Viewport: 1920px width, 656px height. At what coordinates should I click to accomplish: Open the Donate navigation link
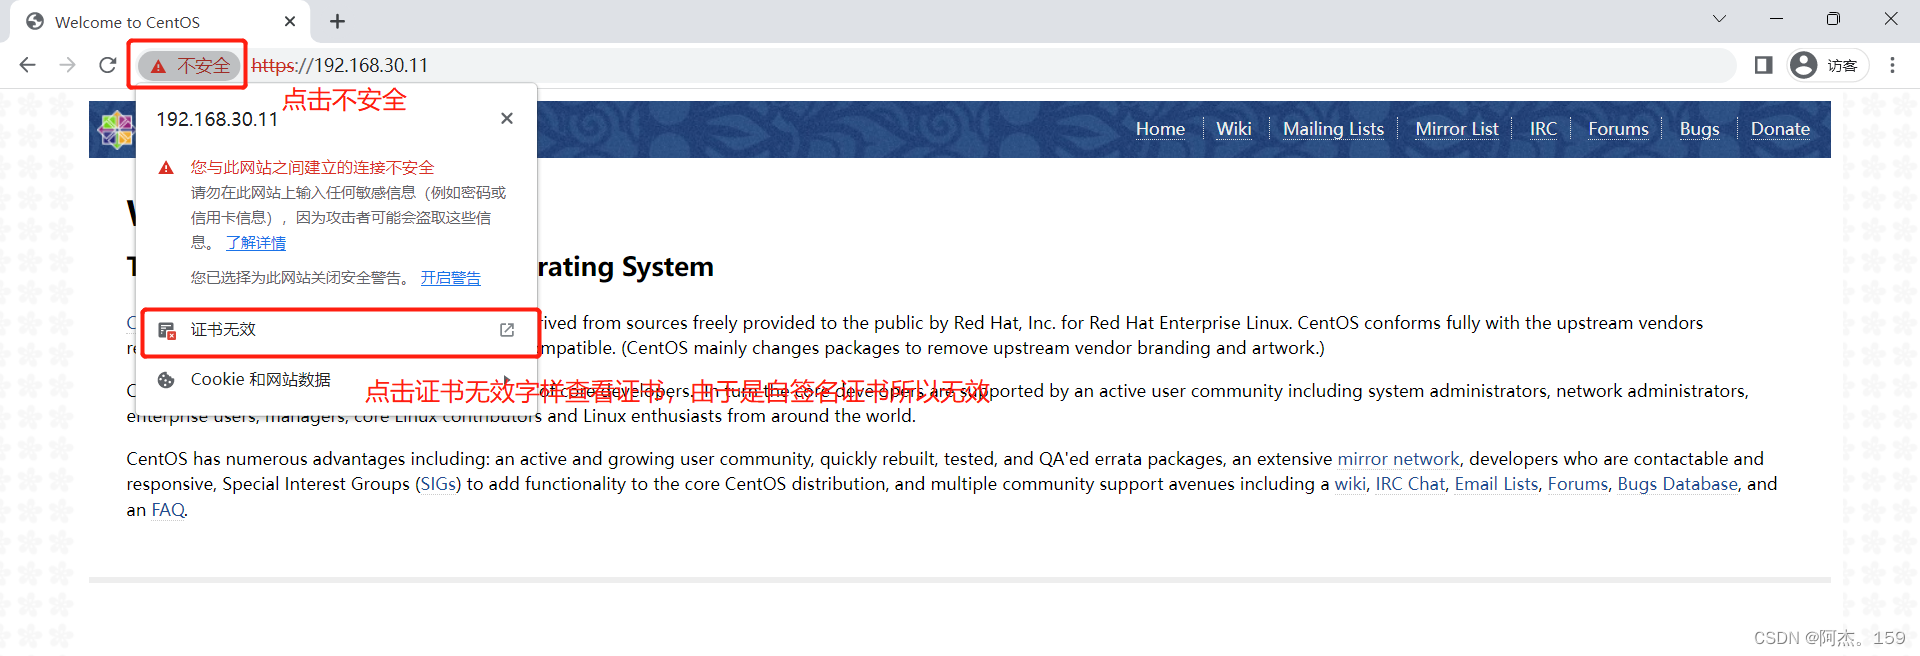[1780, 129]
